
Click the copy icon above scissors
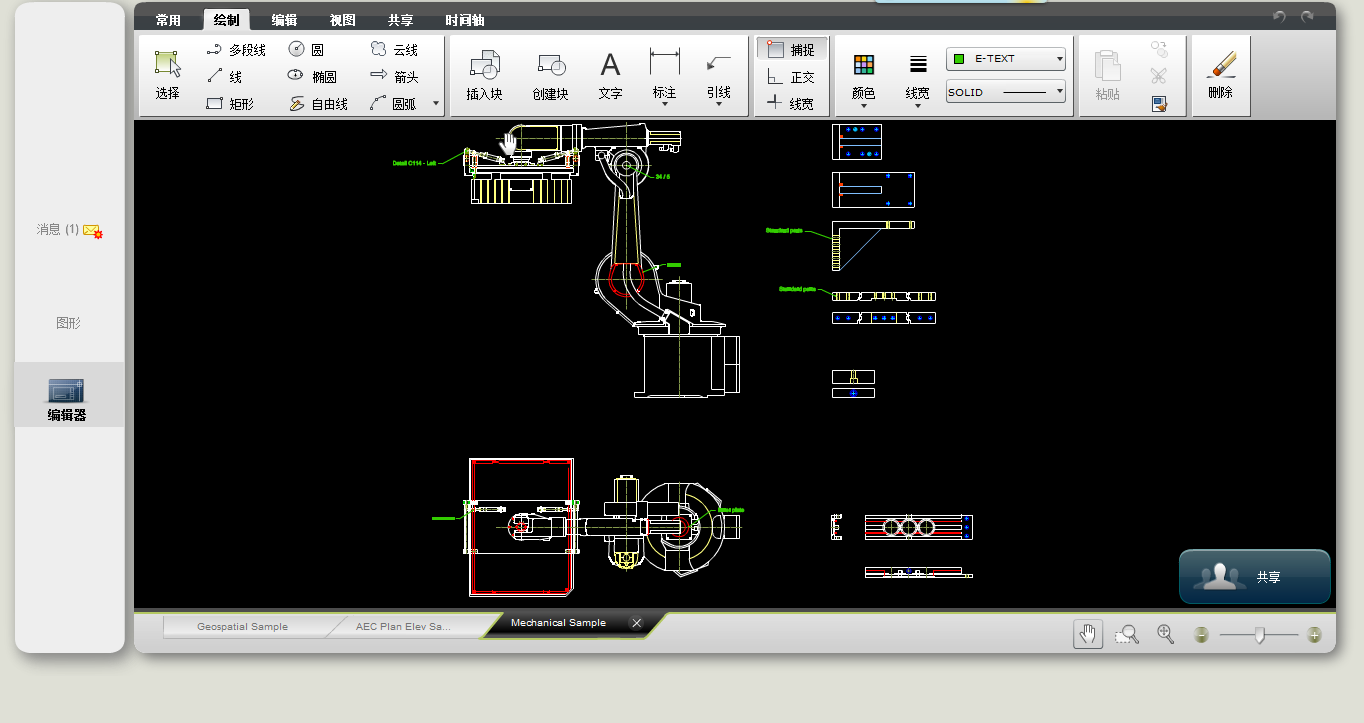click(1159, 49)
